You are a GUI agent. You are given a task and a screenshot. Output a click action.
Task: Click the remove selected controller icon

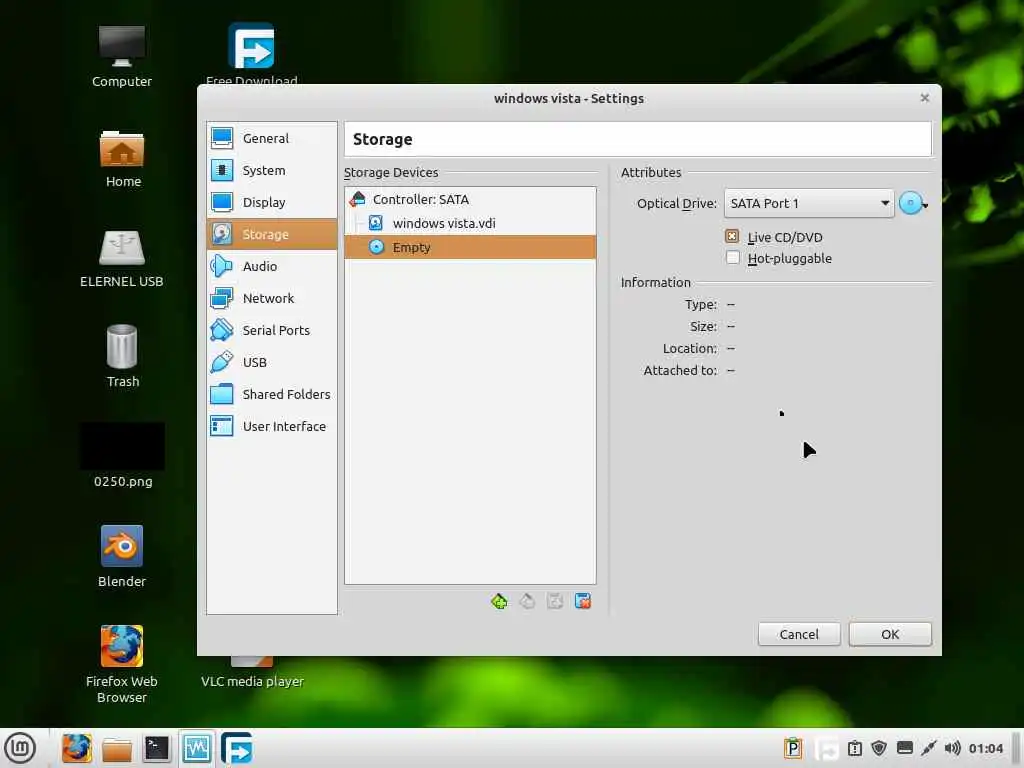pyautogui.click(x=527, y=601)
